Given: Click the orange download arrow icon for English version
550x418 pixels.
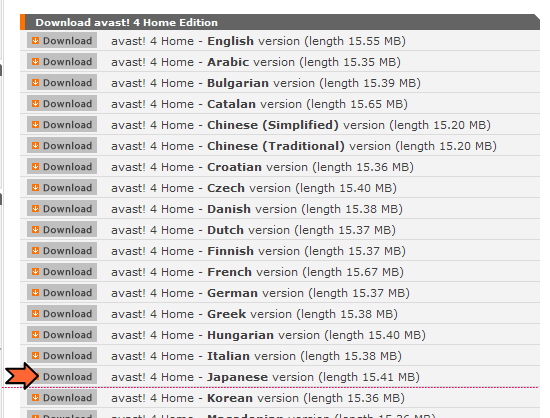Looking at the screenshot, I should [x=35, y=41].
